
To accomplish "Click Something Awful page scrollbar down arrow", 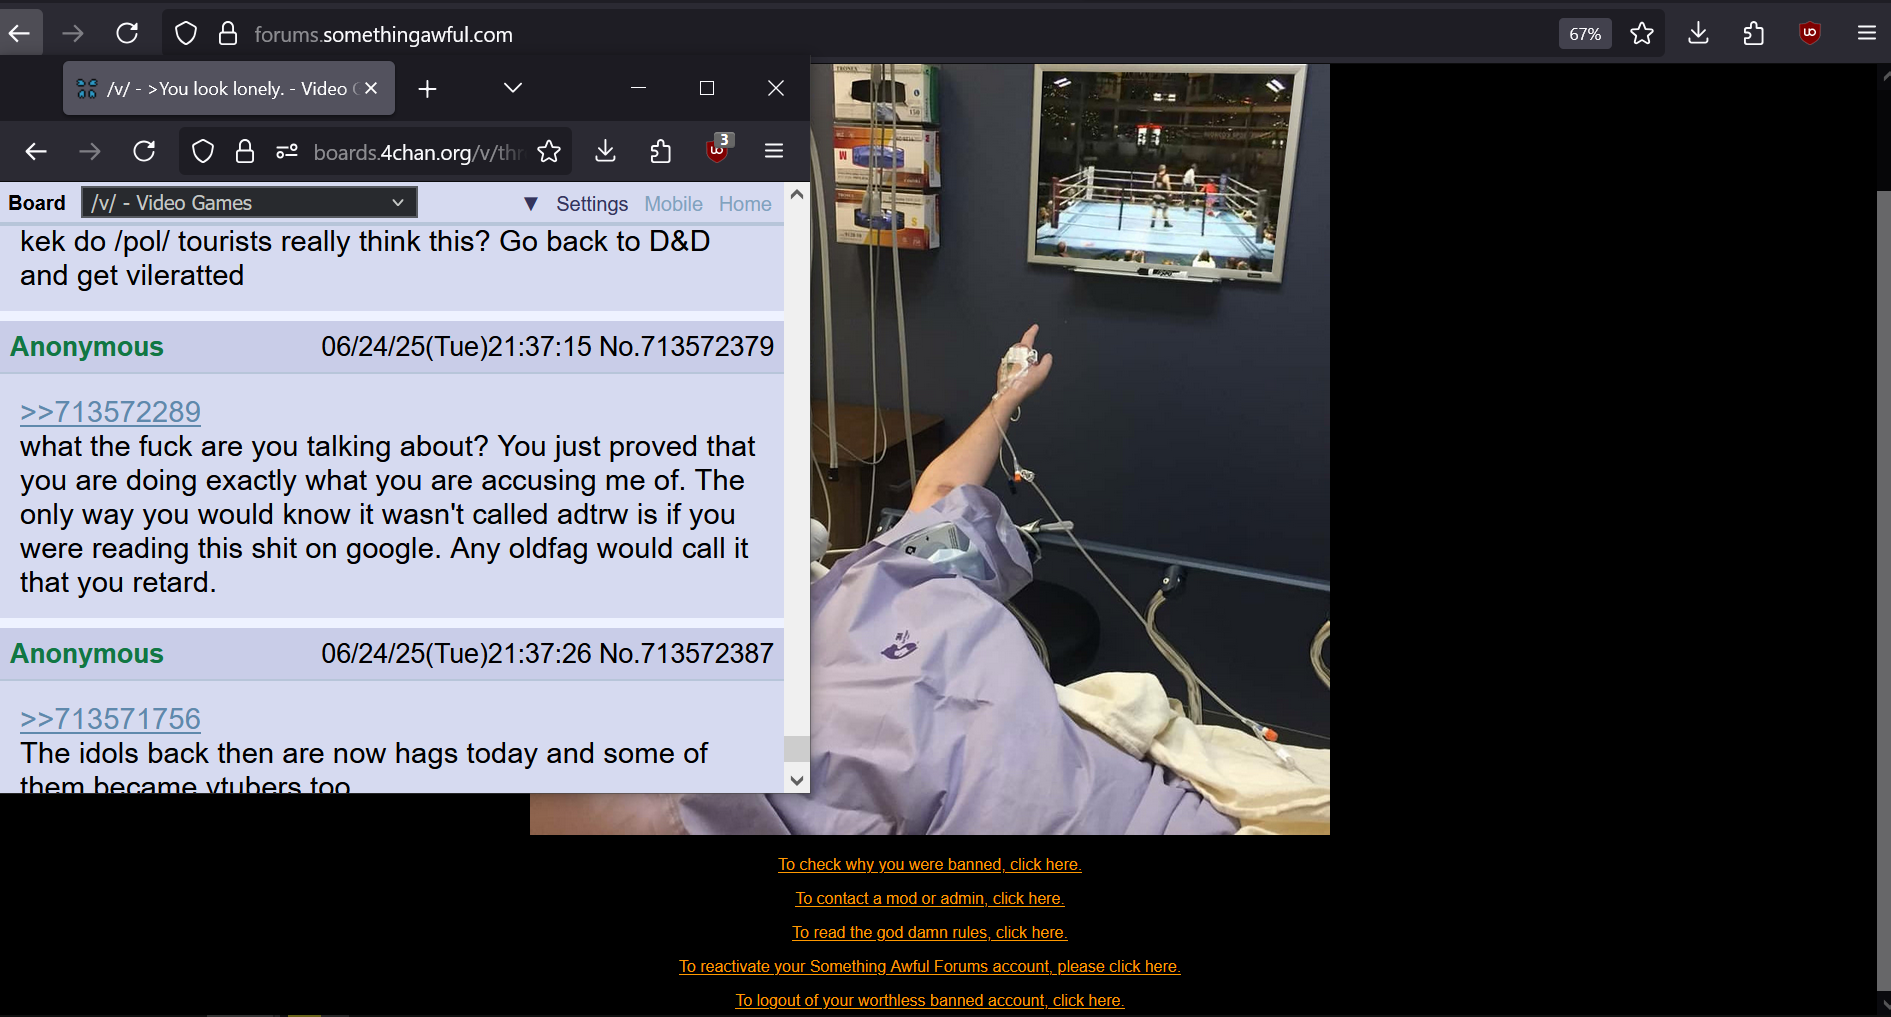I will pyautogui.click(x=1884, y=1005).
